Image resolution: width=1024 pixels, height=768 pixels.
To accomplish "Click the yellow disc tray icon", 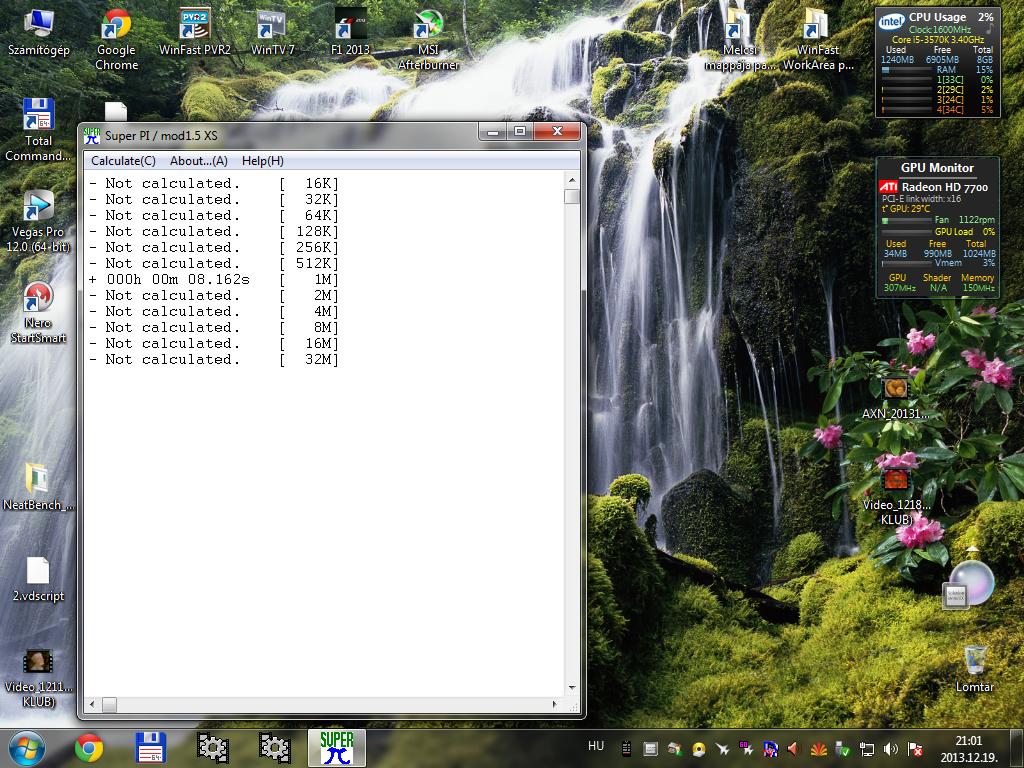I will click(x=698, y=749).
